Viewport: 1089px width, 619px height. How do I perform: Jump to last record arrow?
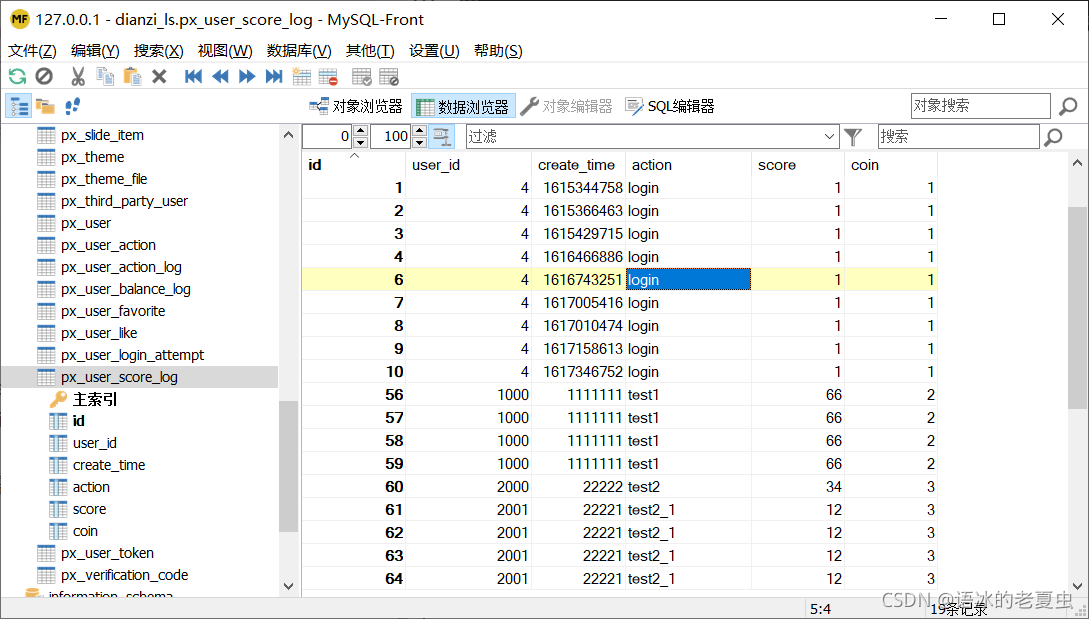pyautogui.click(x=274, y=76)
